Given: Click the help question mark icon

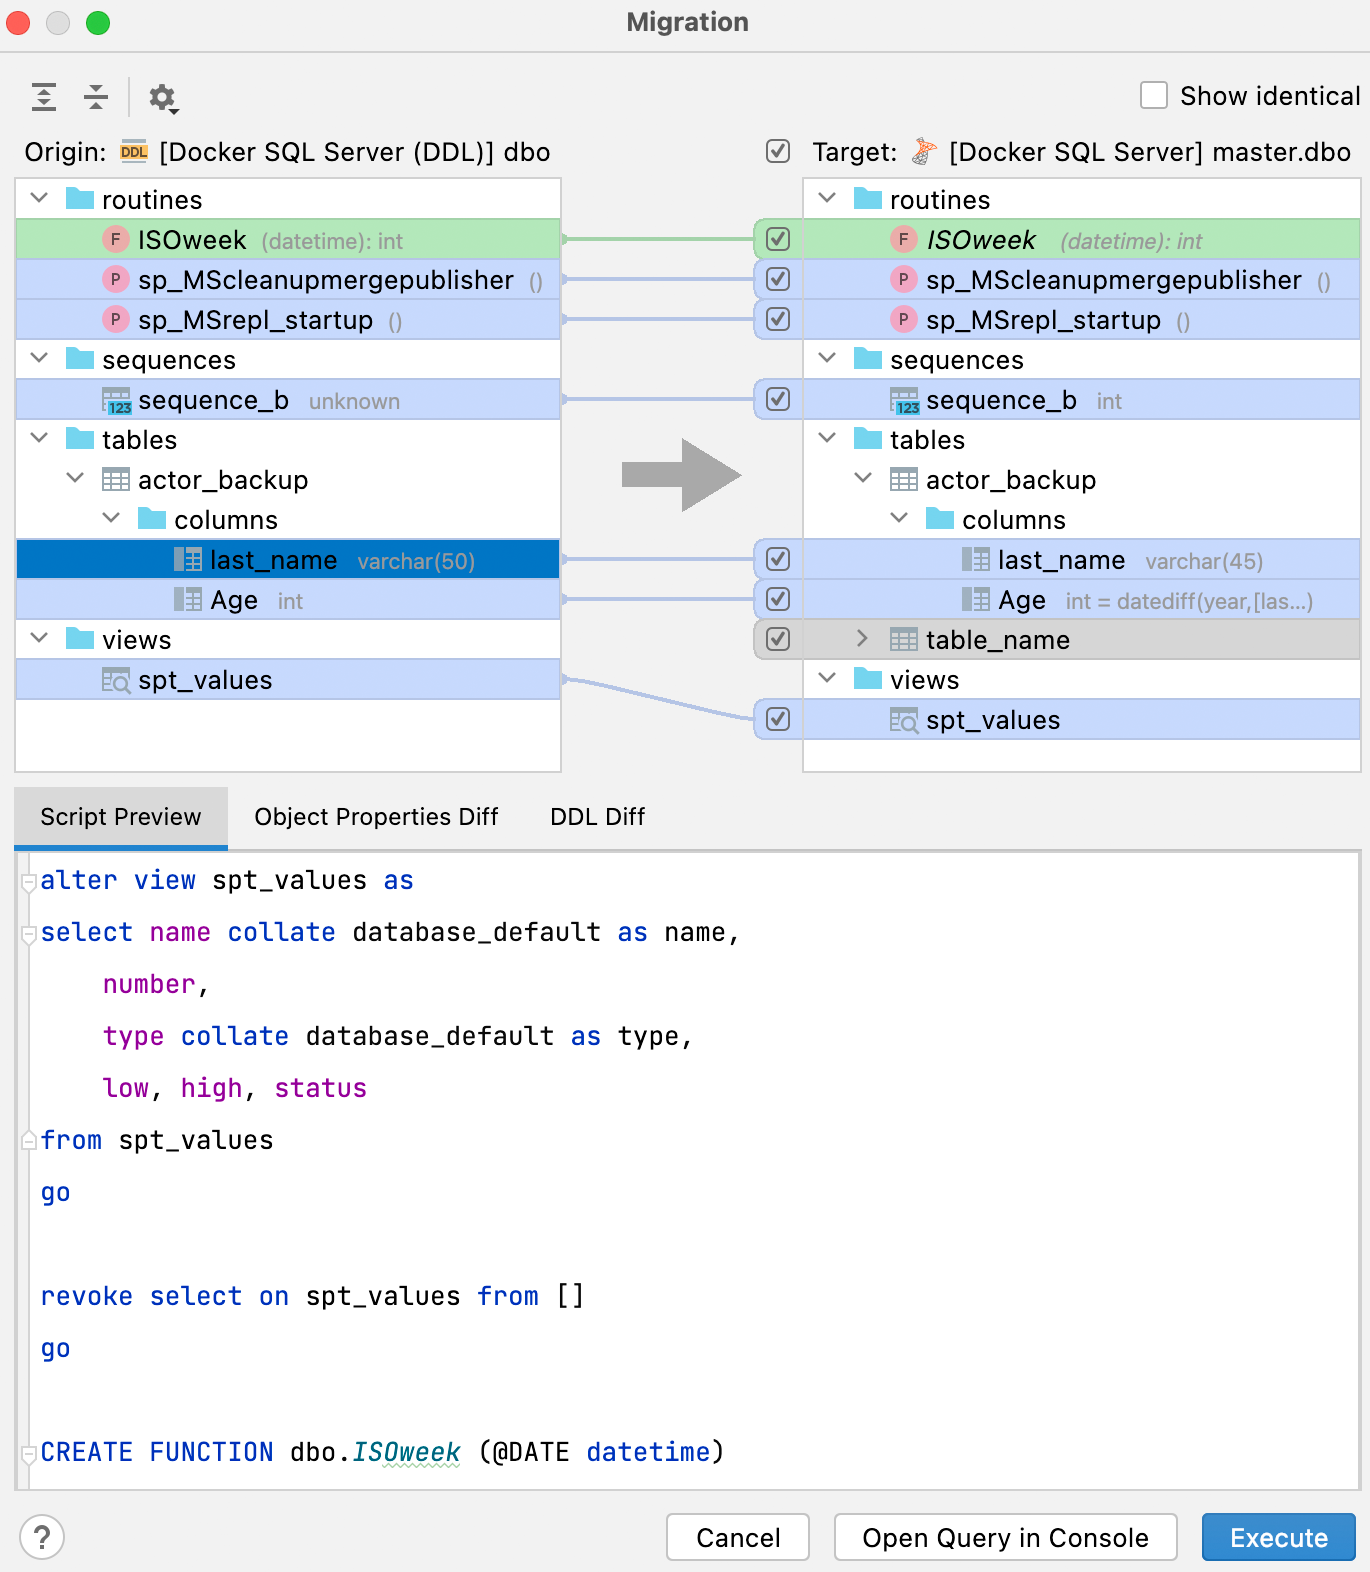Looking at the screenshot, I should tap(42, 1537).
